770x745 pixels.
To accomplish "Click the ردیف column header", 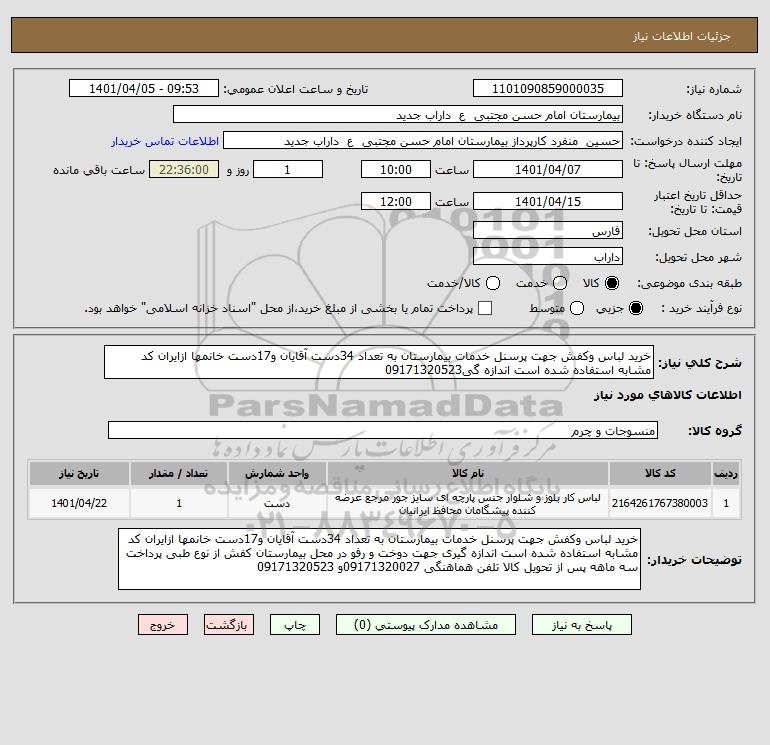I will coord(726,473).
